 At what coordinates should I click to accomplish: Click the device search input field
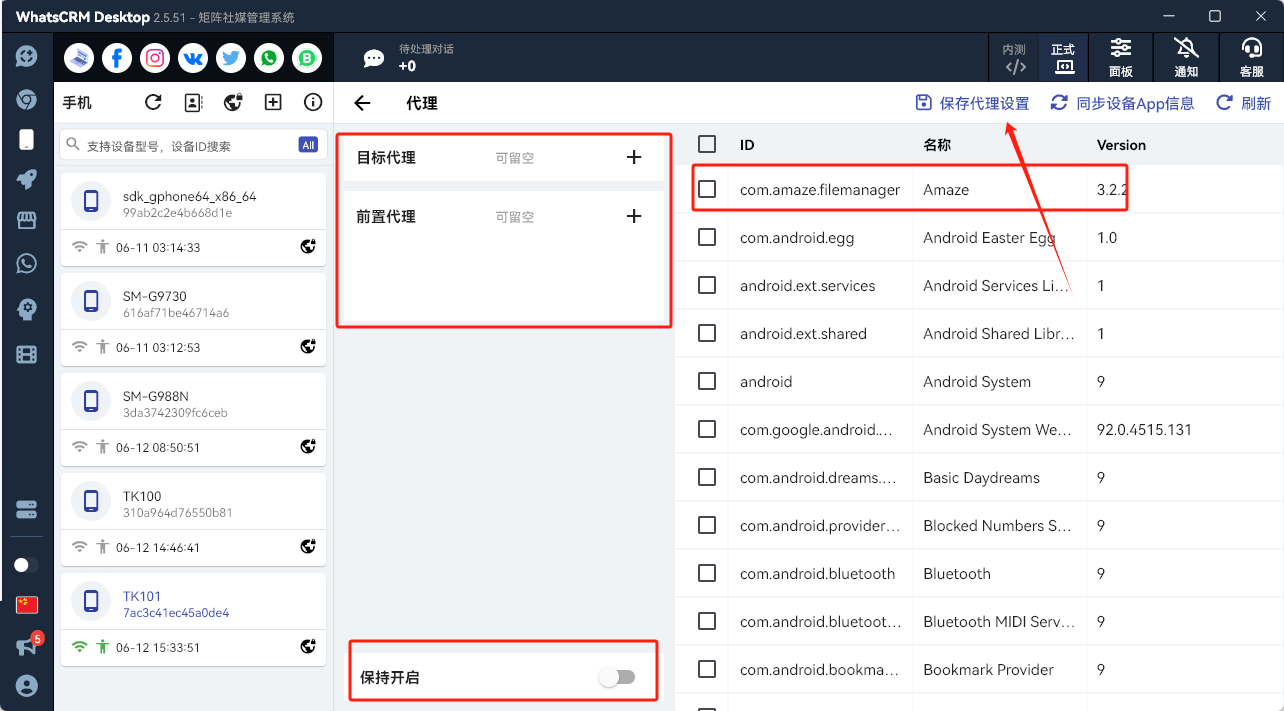(x=185, y=145)
